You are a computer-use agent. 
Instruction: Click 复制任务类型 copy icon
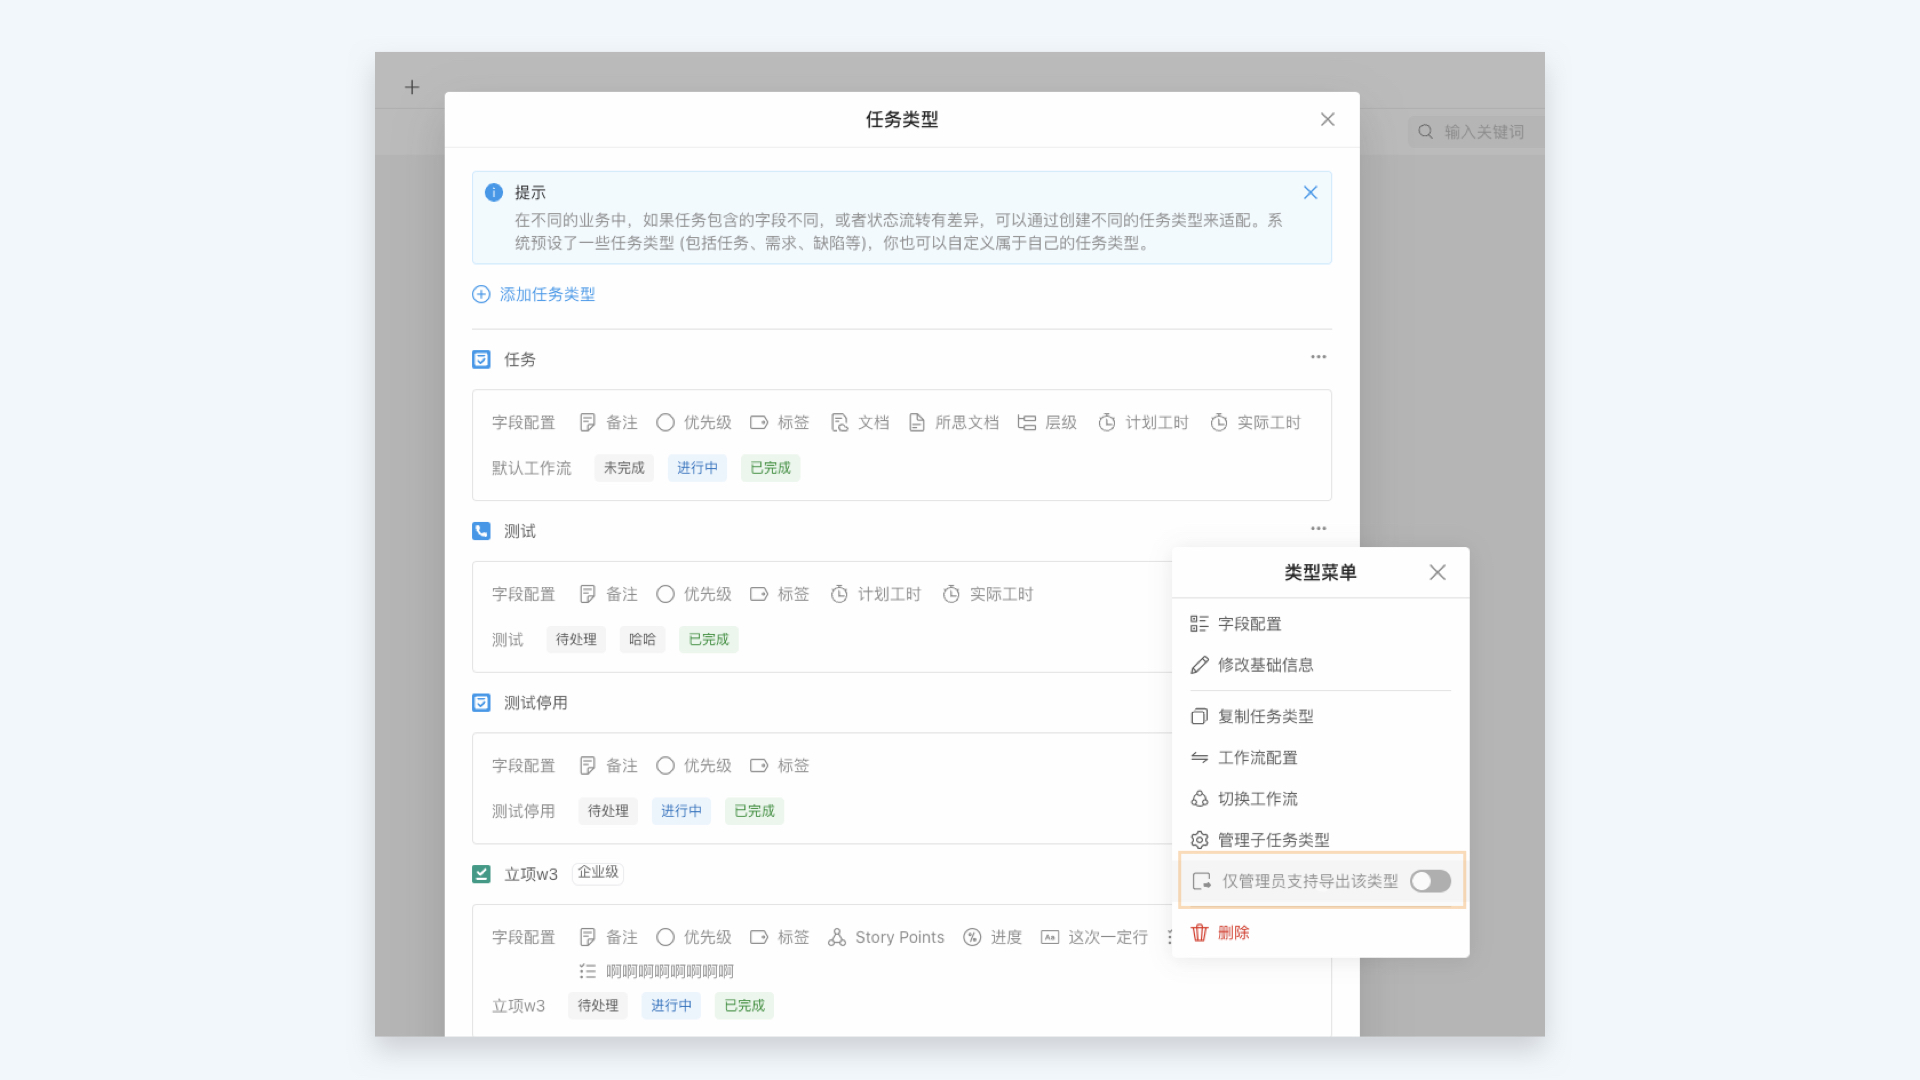[x=1199, y=716]
